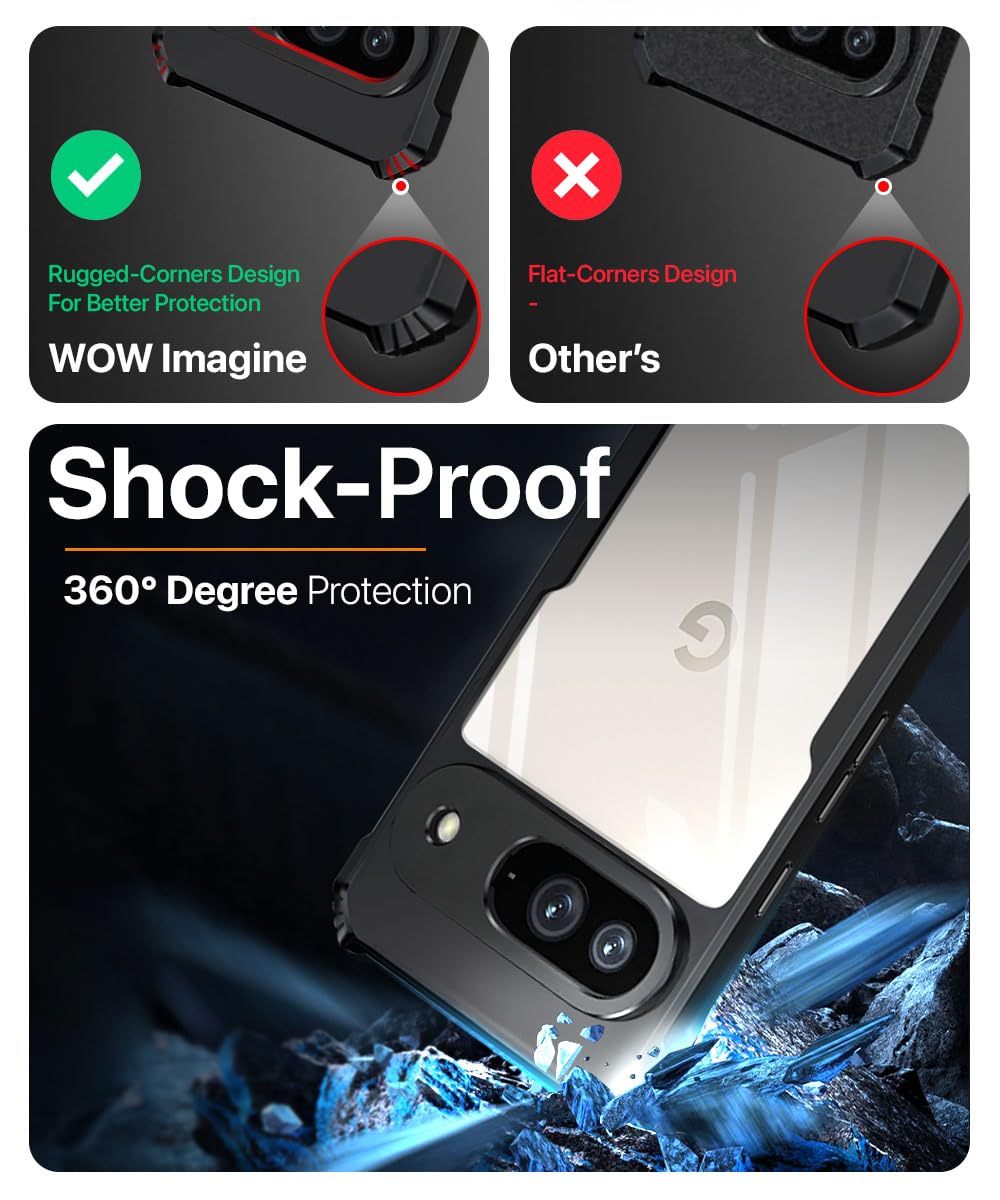Viewport: 1000px width, 1200px height.
Task: Click the WOW Imagine label
Action: [178, 358]
